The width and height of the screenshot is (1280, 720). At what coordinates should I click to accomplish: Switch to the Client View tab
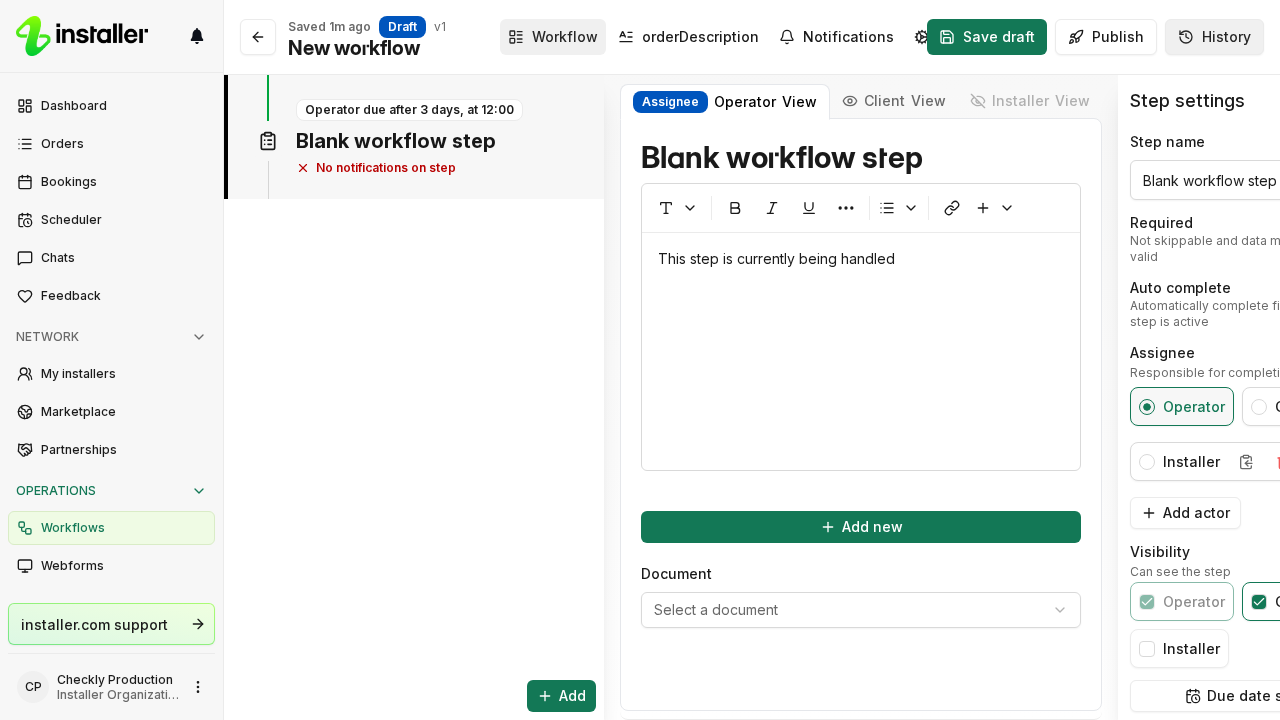coord(894,101)
